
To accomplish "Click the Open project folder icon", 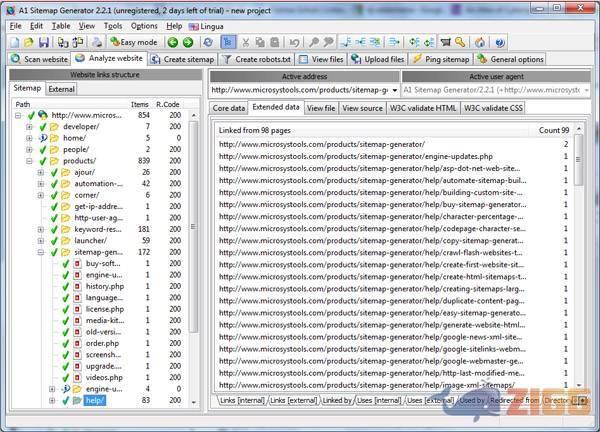I will point(29,42).
